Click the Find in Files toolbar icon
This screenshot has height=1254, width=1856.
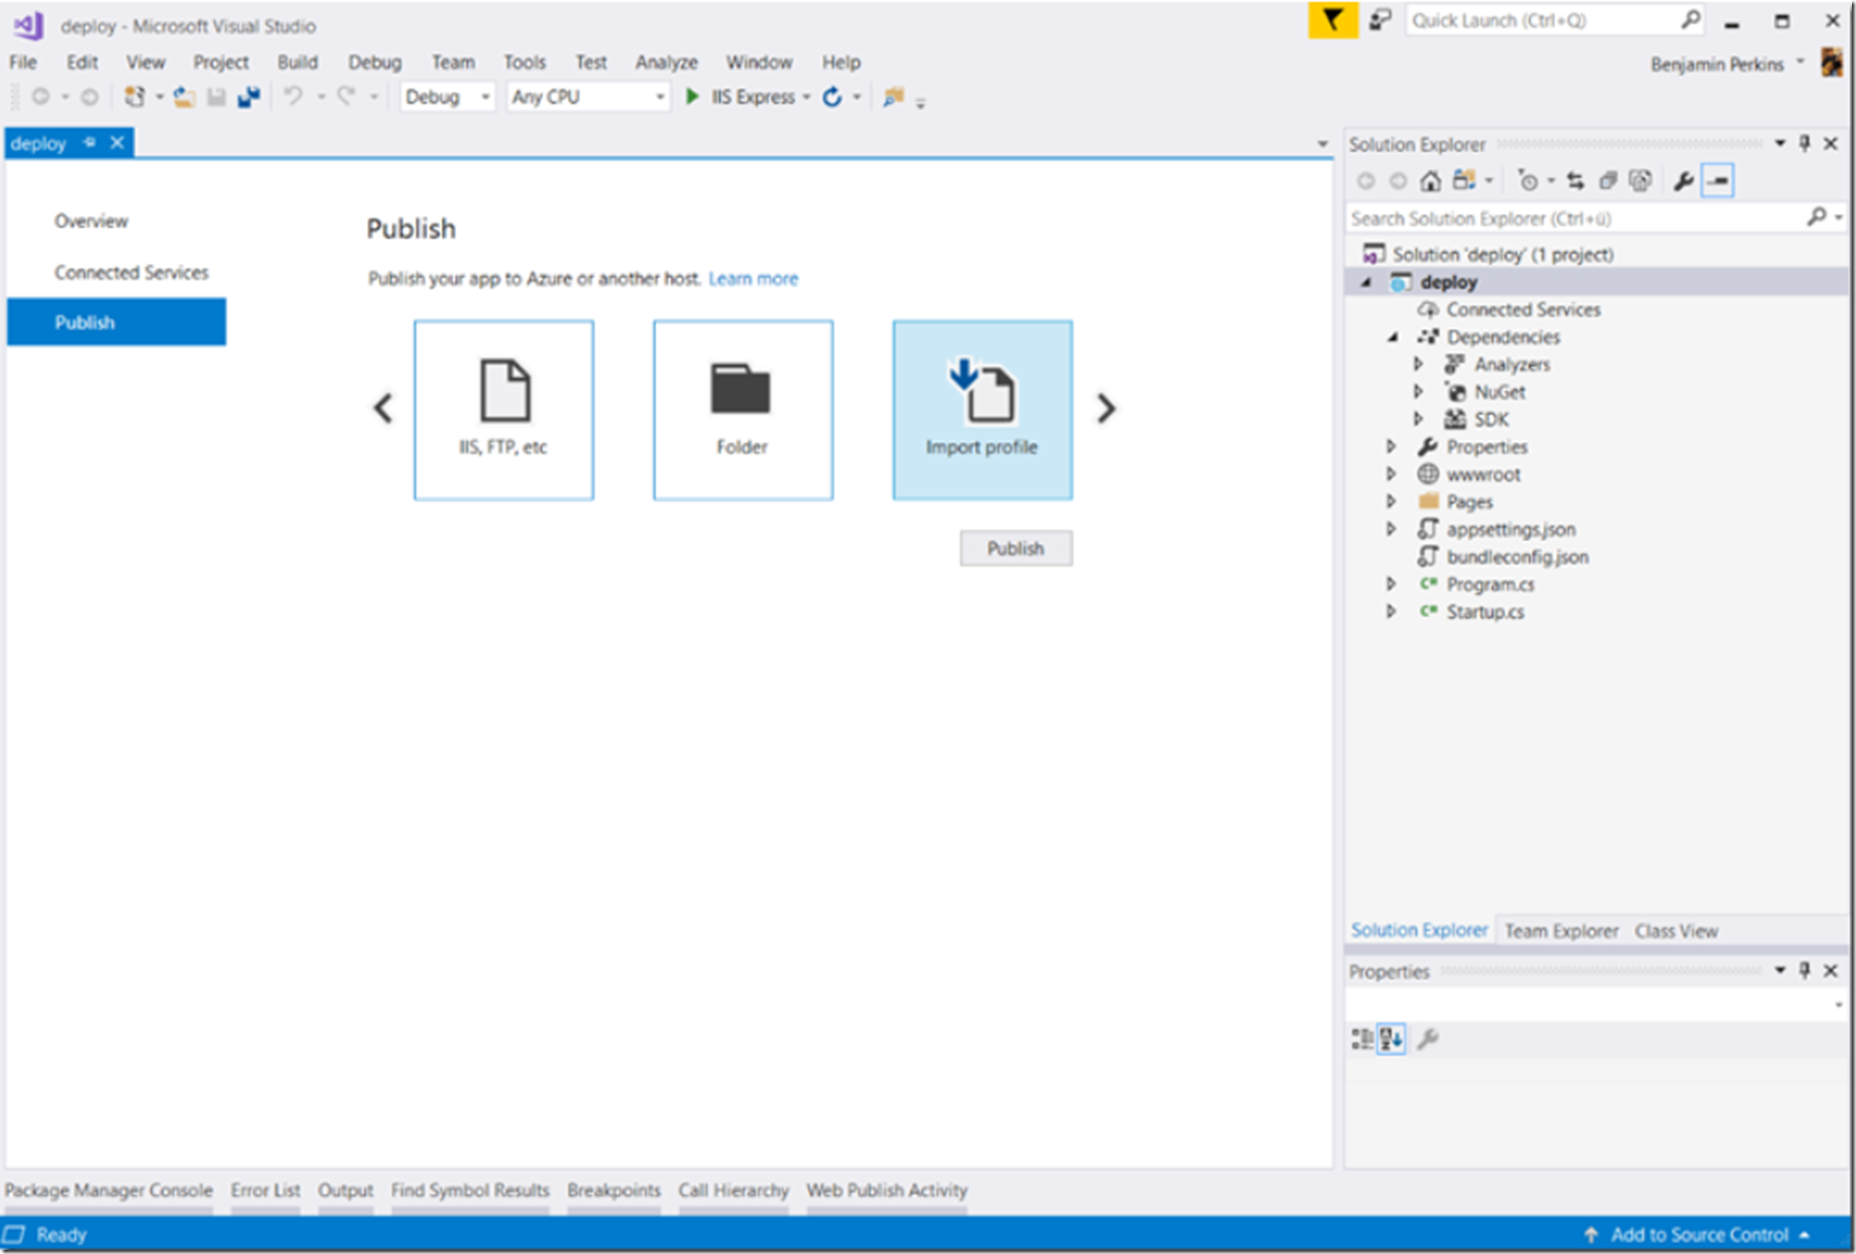[893, 97]
